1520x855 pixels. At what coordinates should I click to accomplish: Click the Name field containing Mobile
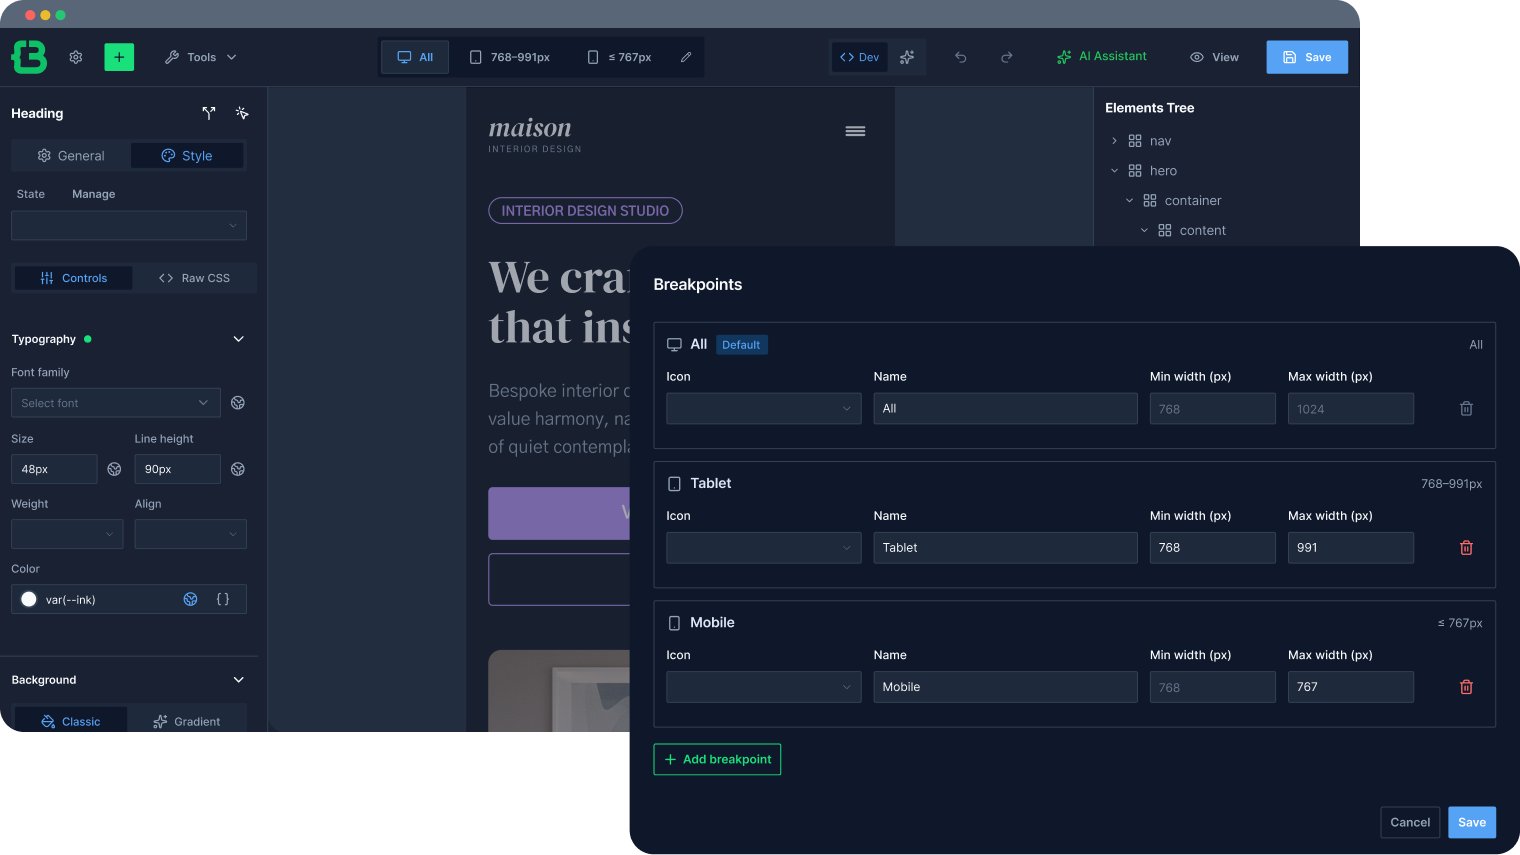(1005, 687)
